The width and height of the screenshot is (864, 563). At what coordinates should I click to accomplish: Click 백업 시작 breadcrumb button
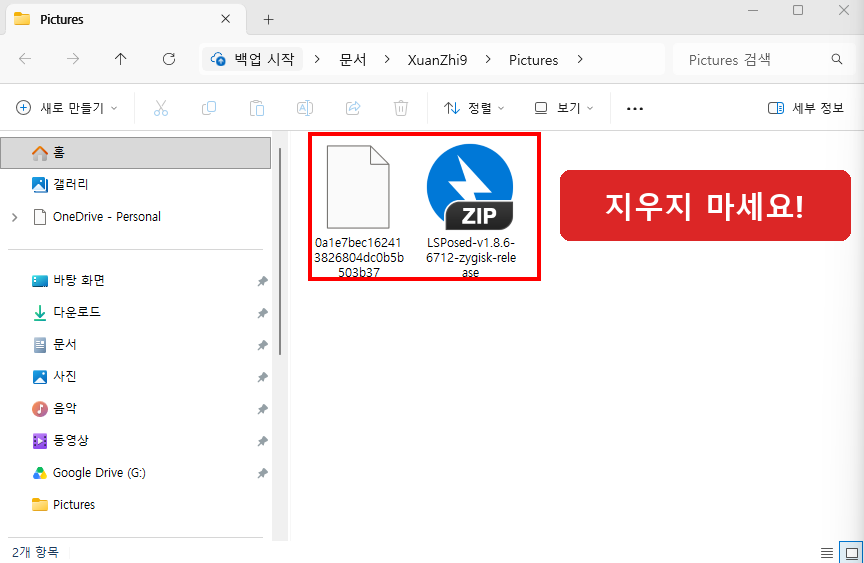[x=253, y=59]
